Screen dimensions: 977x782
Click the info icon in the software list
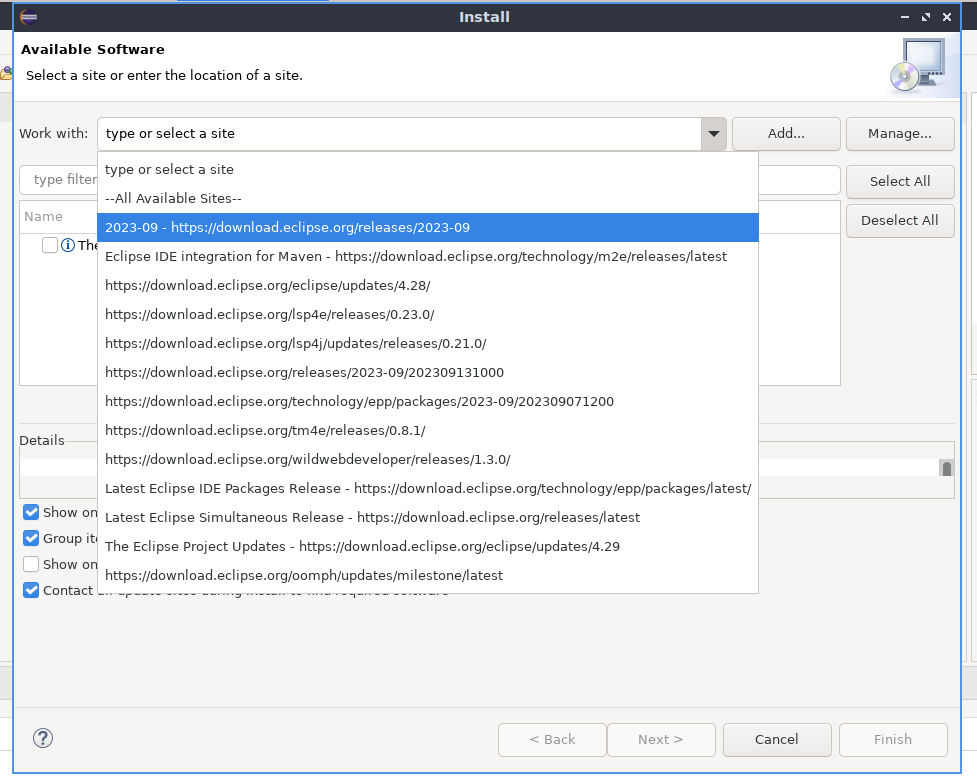(x=68, y=245)
